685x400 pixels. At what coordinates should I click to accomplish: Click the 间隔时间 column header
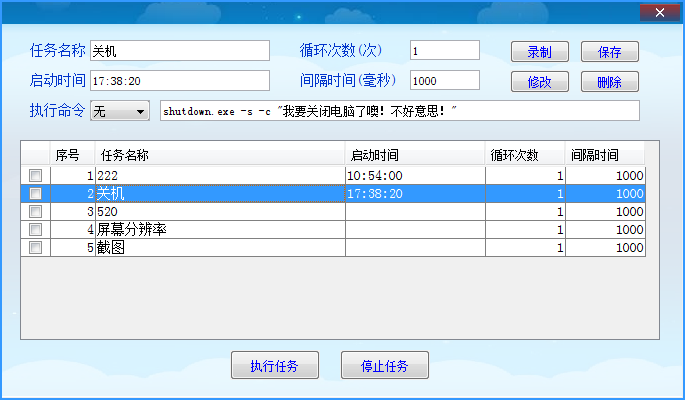pos(605,155)
